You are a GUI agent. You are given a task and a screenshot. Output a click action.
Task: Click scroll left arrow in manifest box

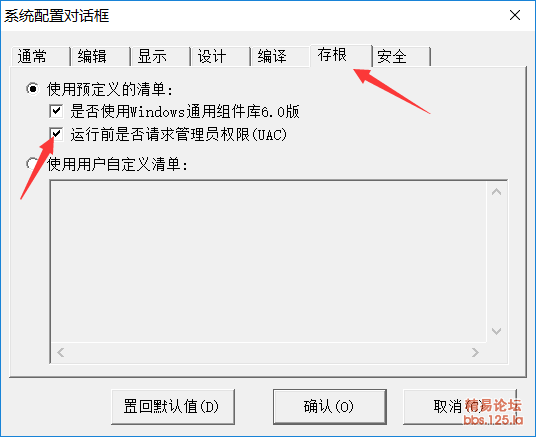(61, 352)
